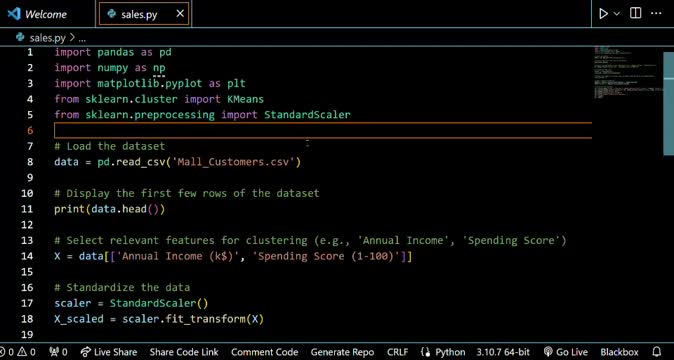Open errors and warnings problems indicator
This screenshot has height=360, width=674.
tap(18, 352)
